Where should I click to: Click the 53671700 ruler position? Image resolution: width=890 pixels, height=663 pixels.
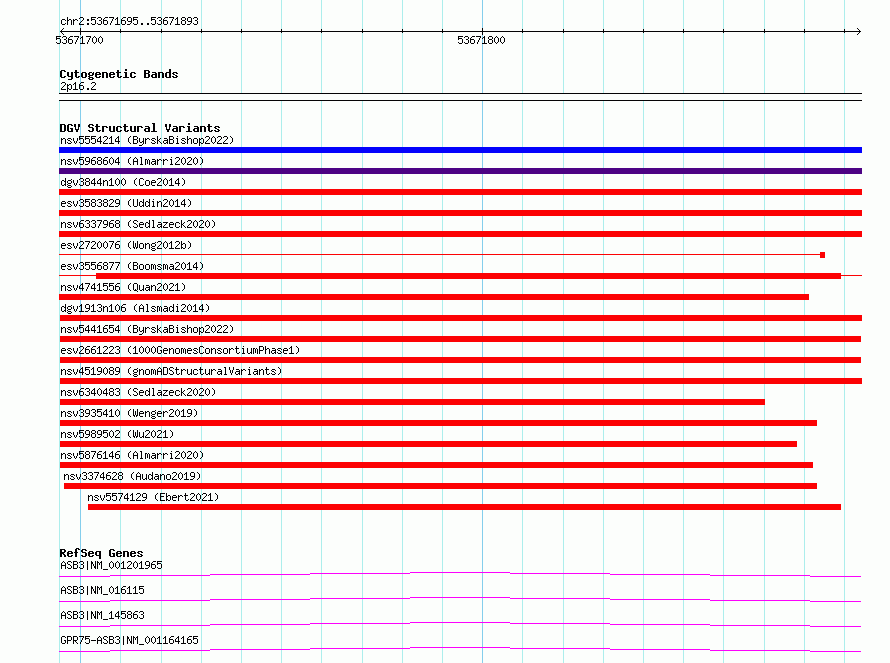tap(79, 40)
